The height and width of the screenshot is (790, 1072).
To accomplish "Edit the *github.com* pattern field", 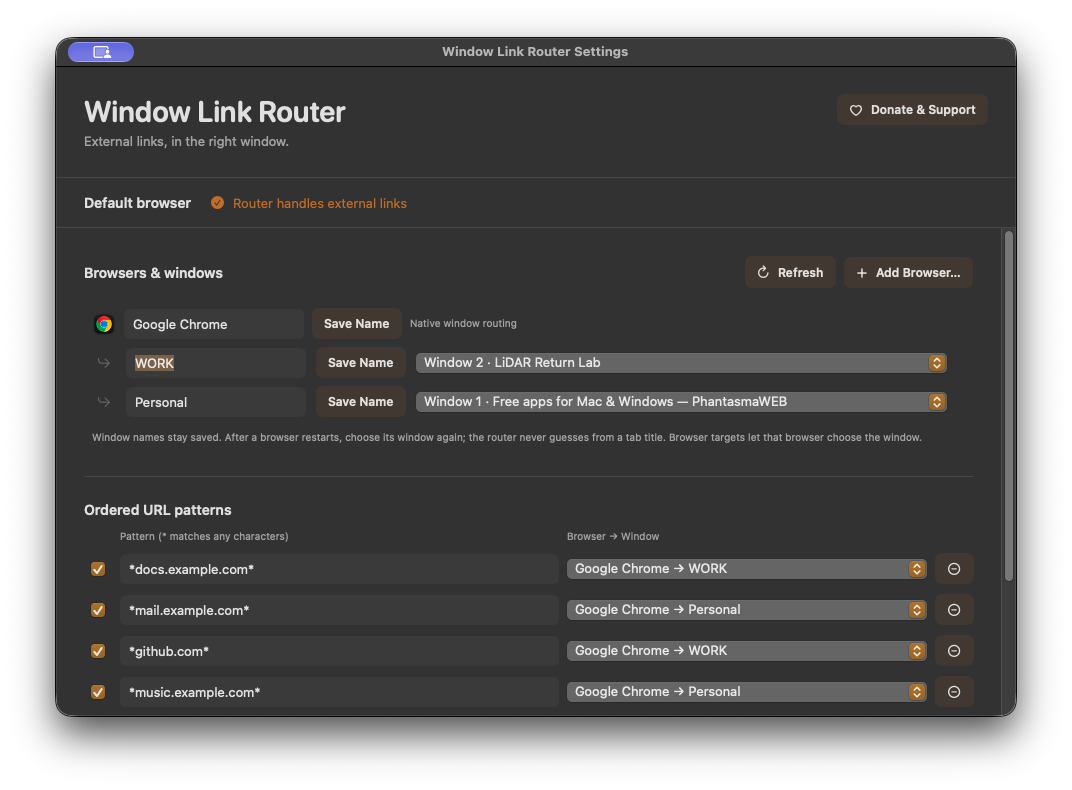I will click(339, 651).
